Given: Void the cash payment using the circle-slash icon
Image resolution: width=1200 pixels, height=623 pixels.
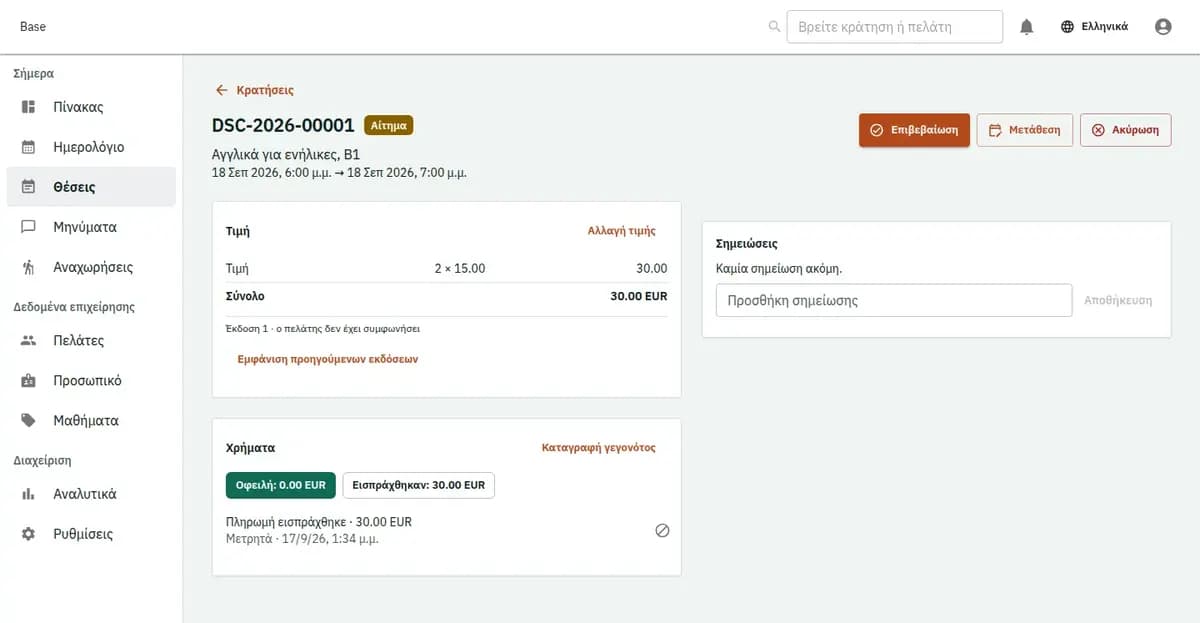Looking at the screenshot, I should pos(662,530).
